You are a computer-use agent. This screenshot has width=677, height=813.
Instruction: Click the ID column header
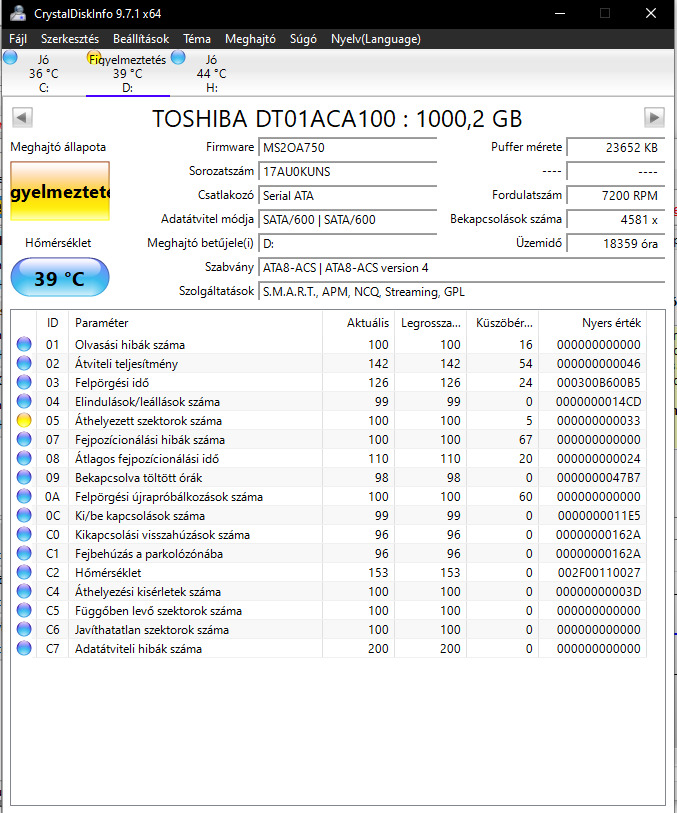click(x=52, y=323)
